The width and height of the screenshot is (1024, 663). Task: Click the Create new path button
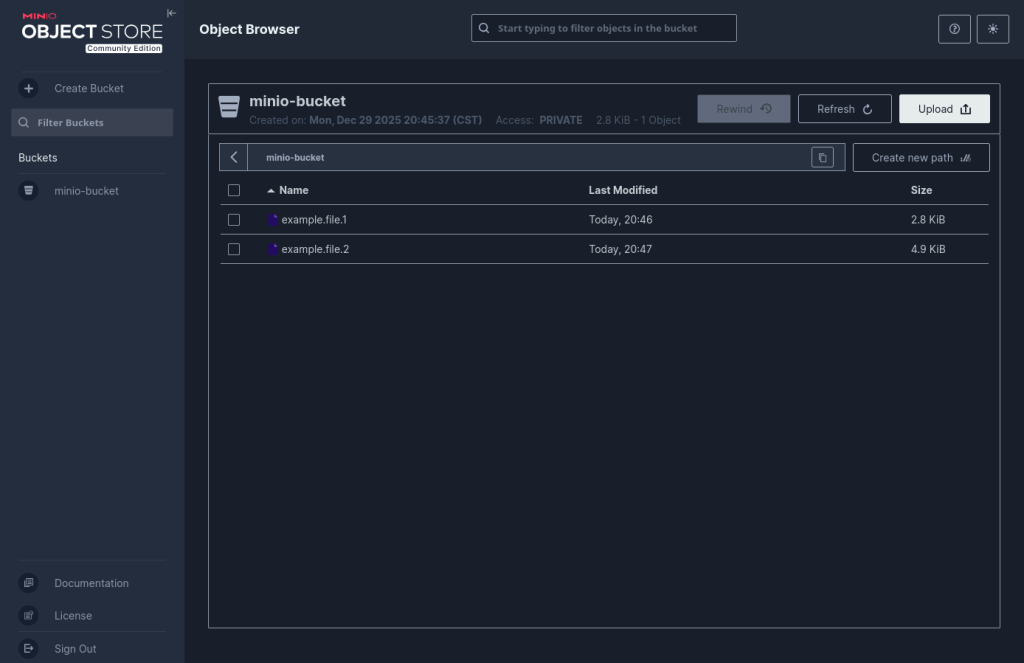920,158
